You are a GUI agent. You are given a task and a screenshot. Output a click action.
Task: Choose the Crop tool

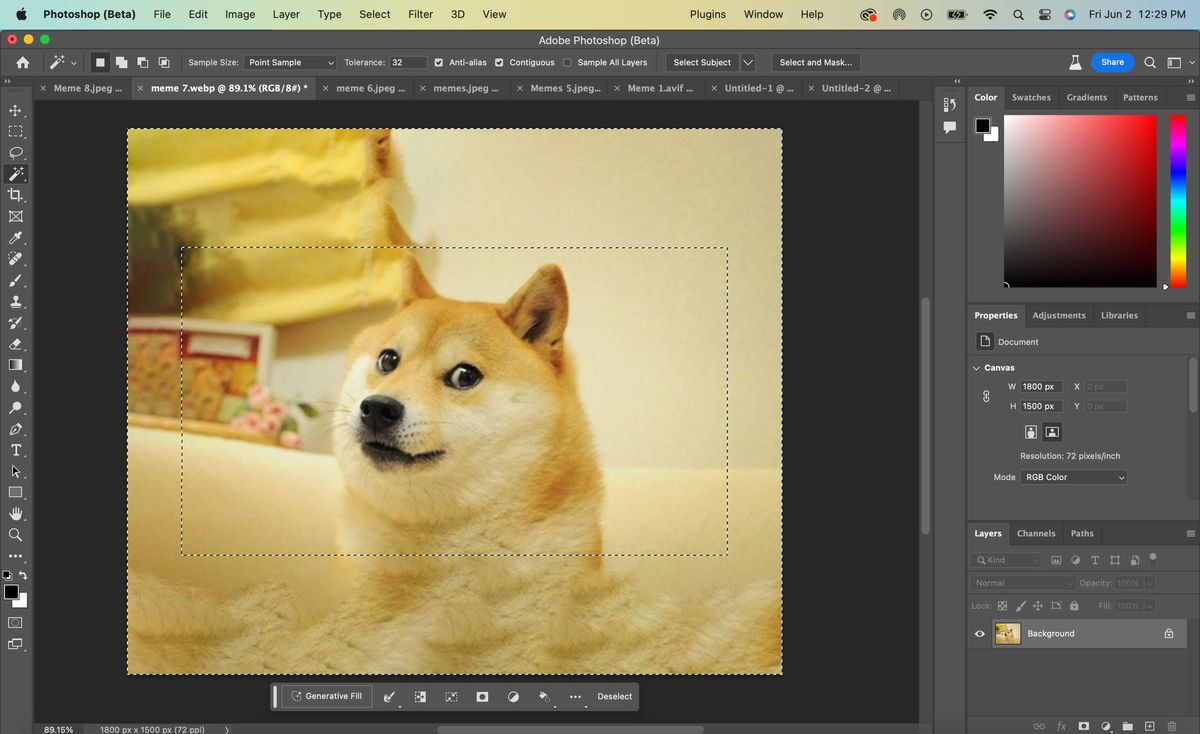(16, 195)
